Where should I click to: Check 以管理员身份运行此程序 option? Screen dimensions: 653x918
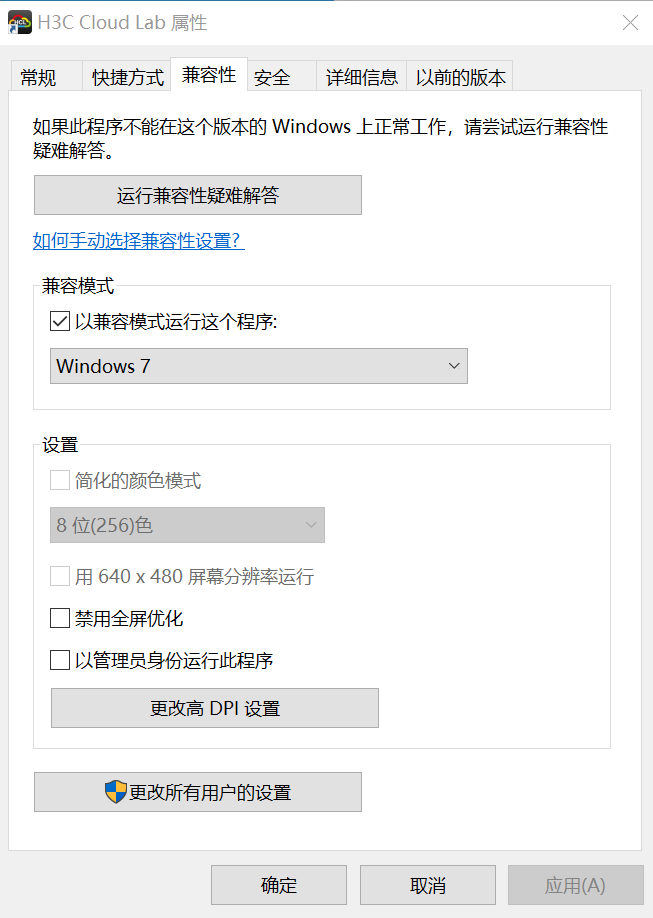59,661
